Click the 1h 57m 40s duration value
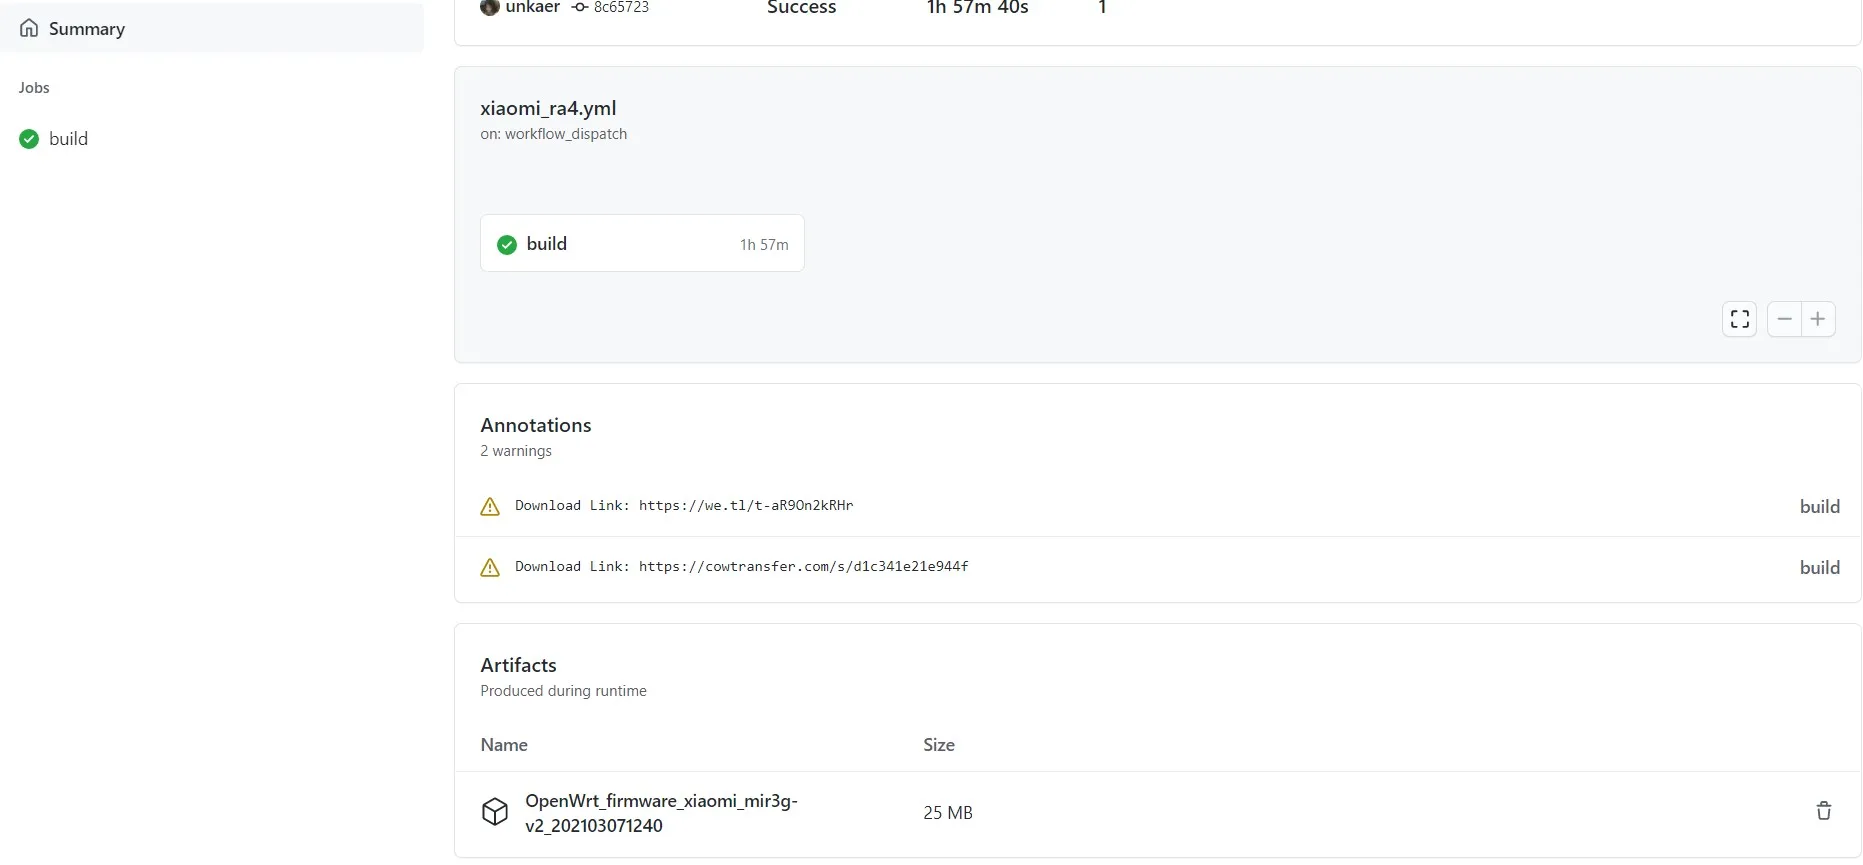 point(977,8)
